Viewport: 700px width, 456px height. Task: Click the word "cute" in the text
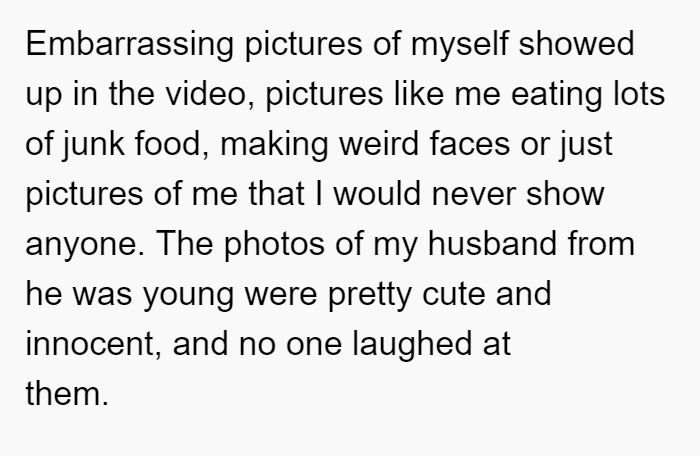click(x=453, y=293)
